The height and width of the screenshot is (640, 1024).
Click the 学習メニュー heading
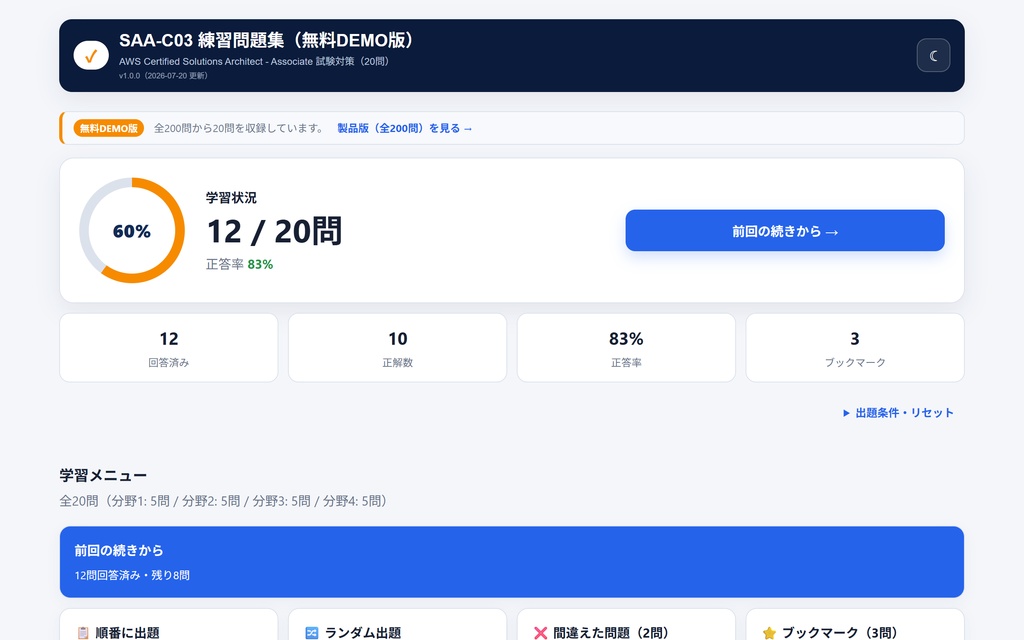(103, 475)
